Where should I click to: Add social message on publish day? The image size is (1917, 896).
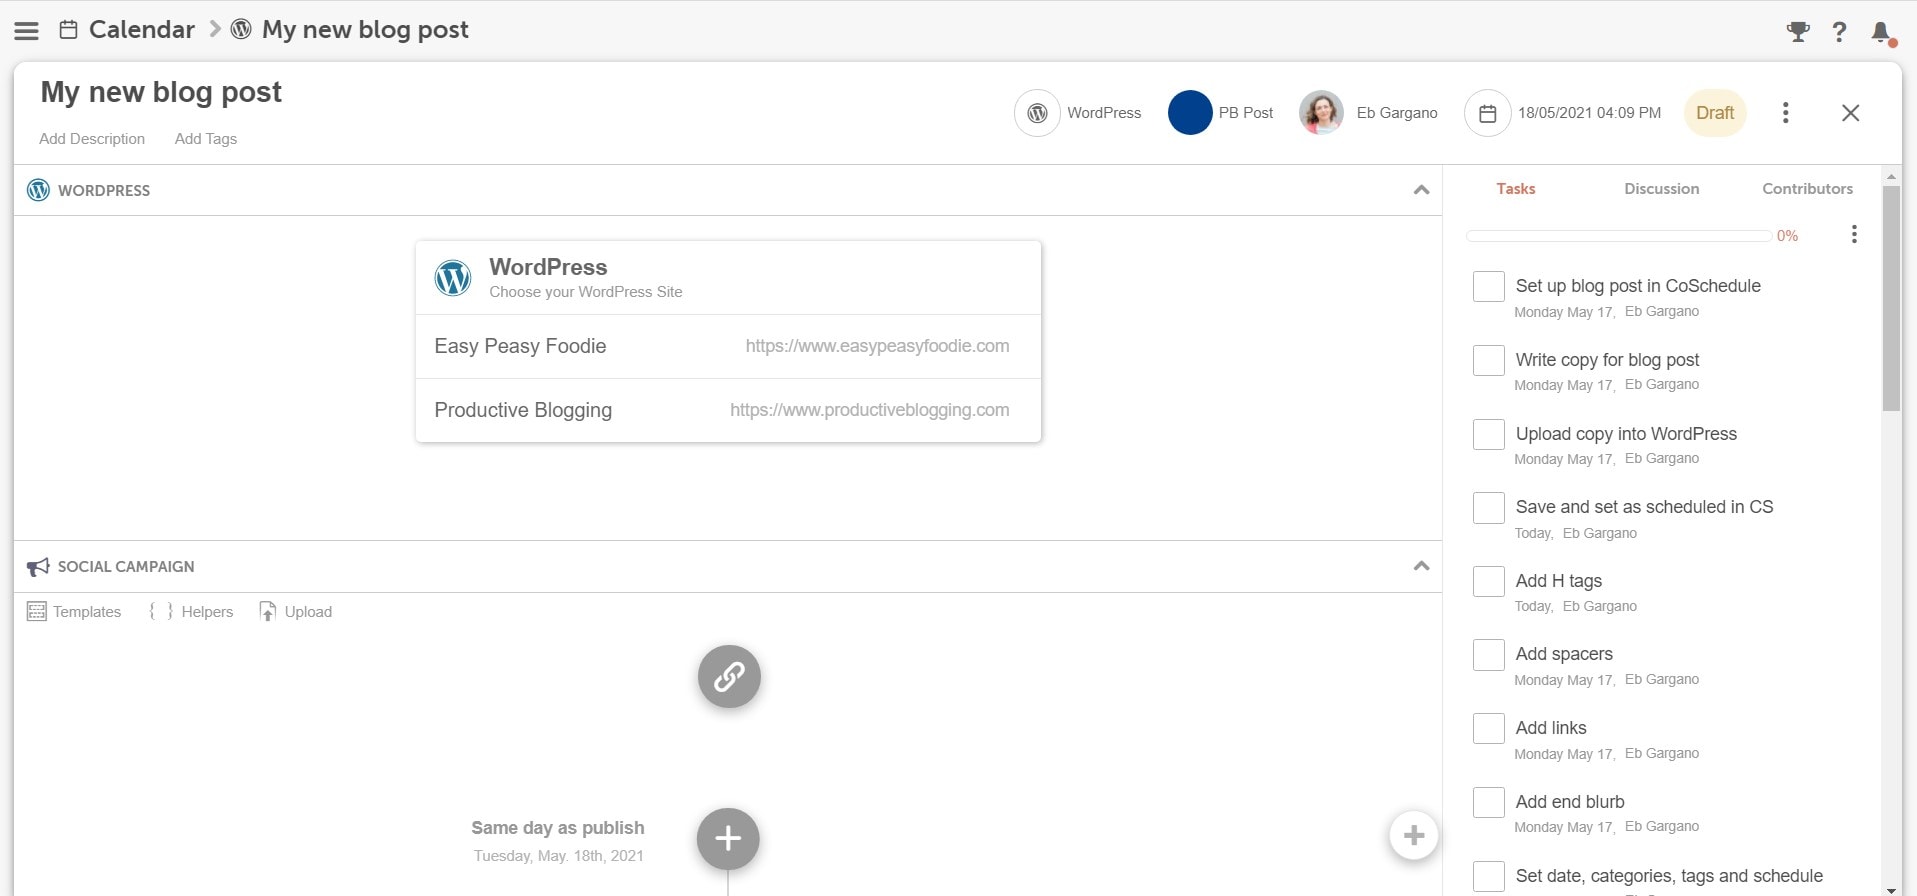tap(728, 839)
